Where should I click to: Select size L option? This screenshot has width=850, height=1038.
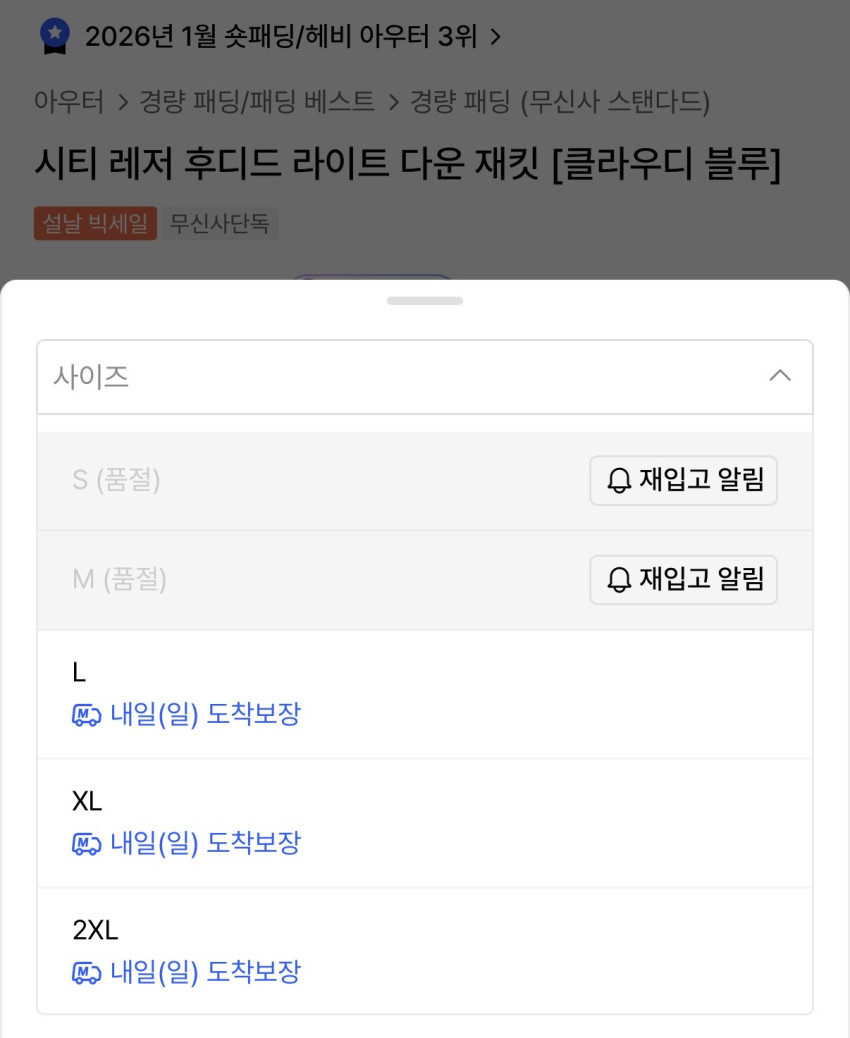coord(424,694)
